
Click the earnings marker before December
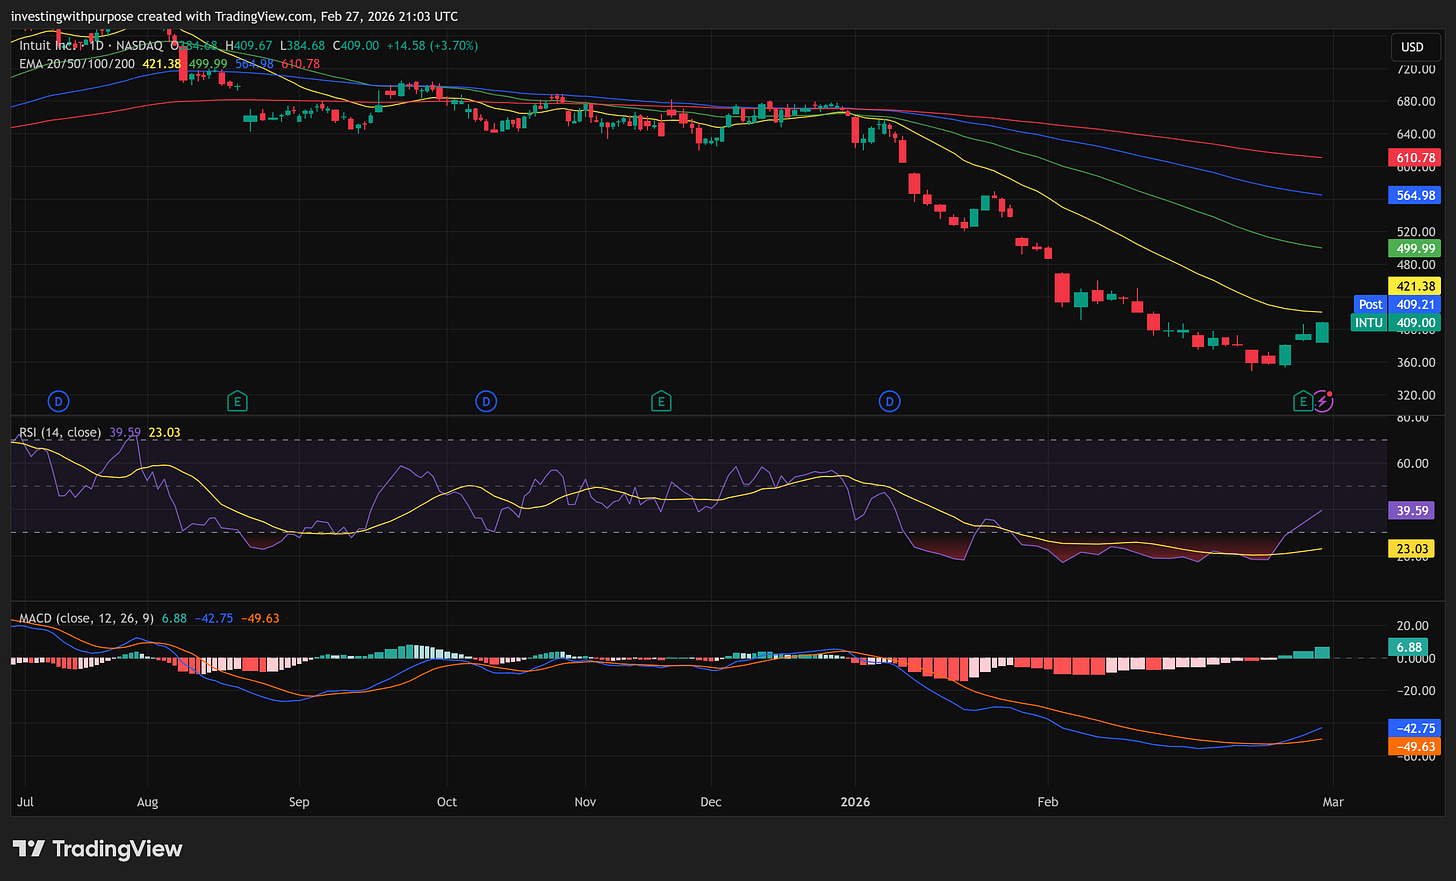click(661, 402)
